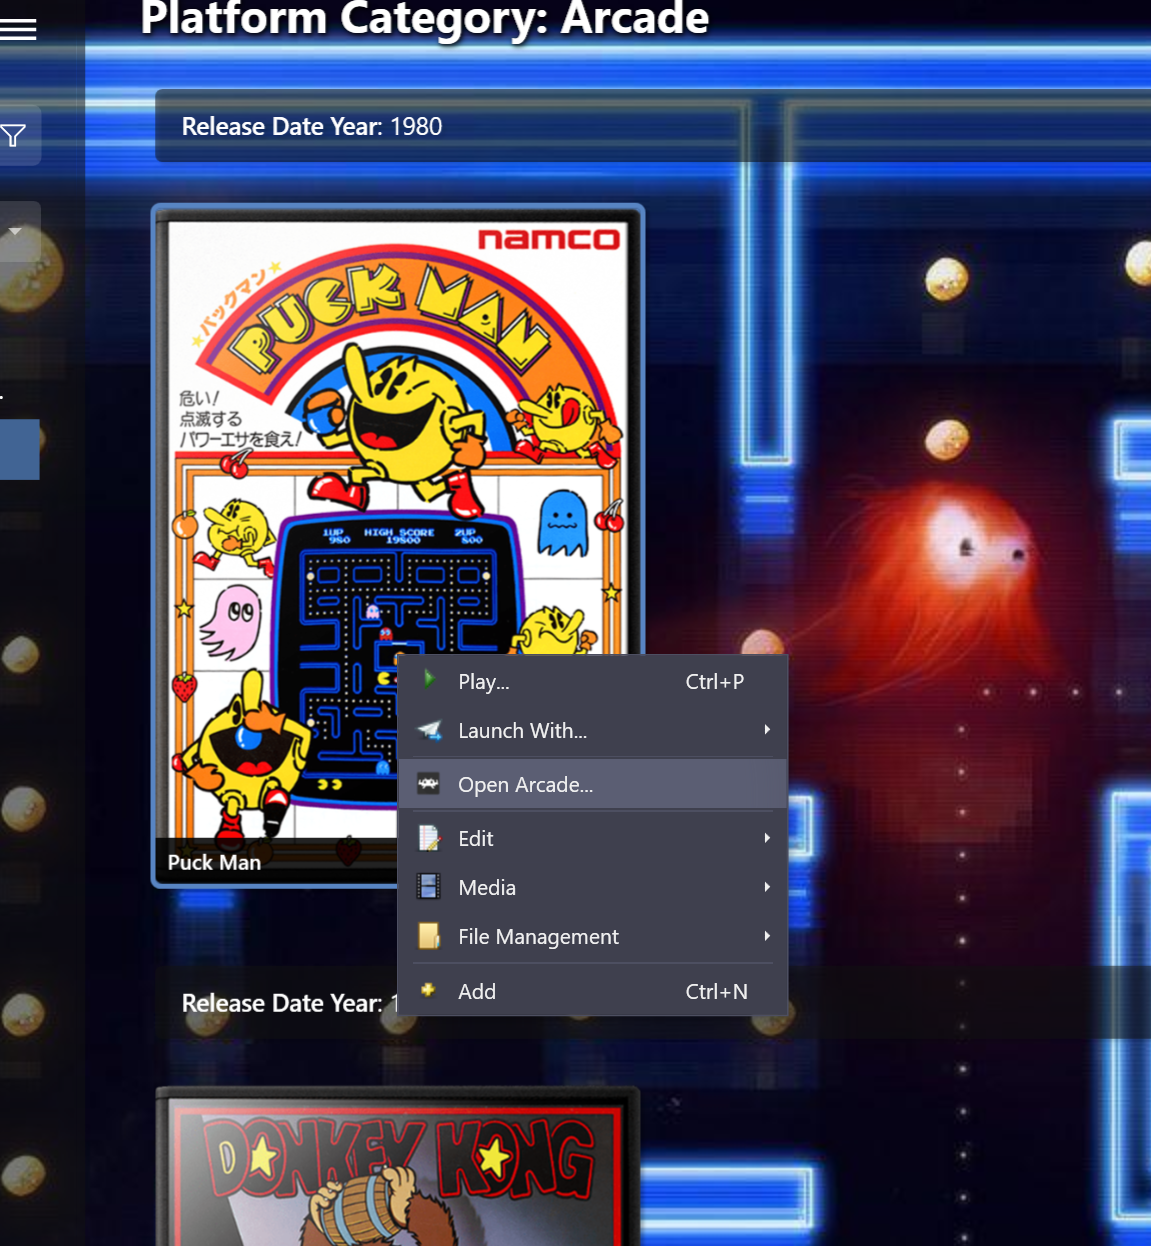This screenshot has width=1151, height=1246.
Task: Click the Media film strip icon
Action: tap(429, 886)
